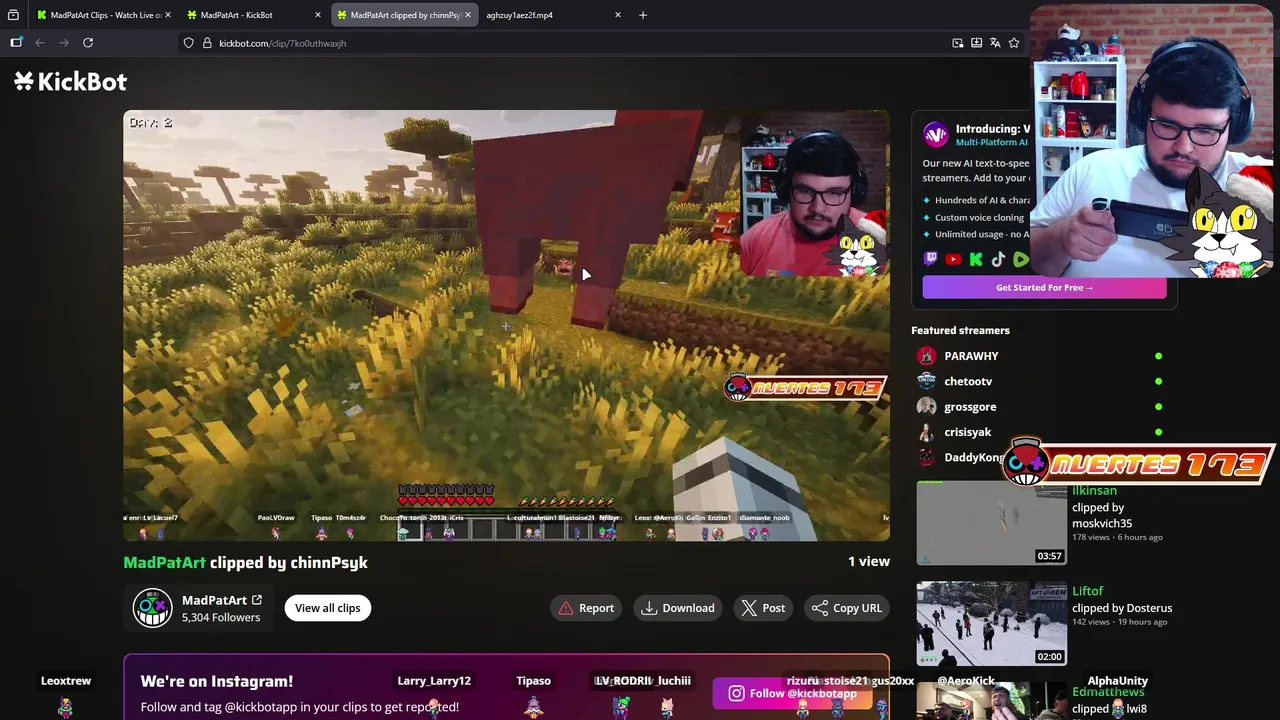Open the tab list icon at top-left
Screen dimensions: 1280x720
pyautogui.click(x=13, y=15)
